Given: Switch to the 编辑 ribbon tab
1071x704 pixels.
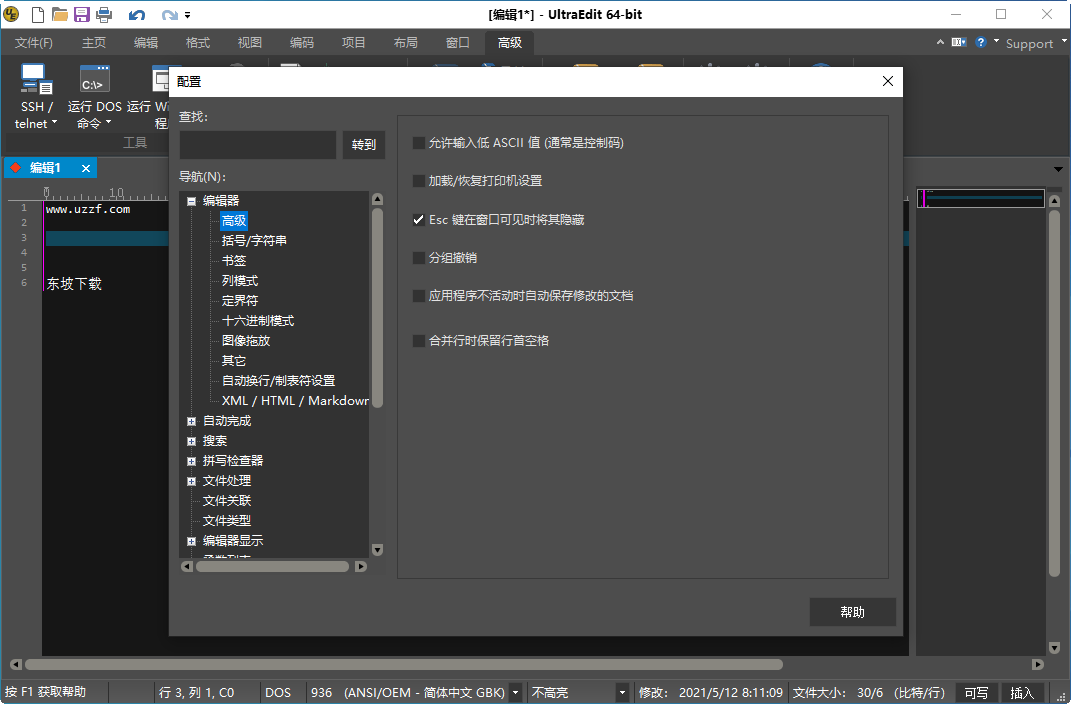Looking at the screenshot, I should tap(146, 42).
